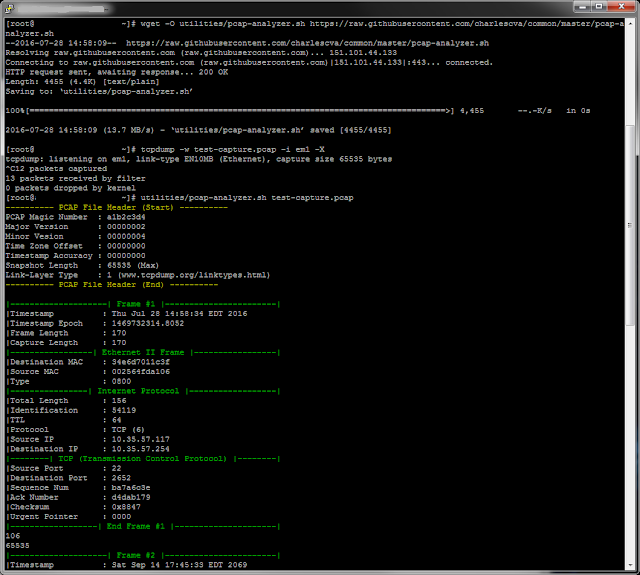Minimize the terminal window
Image resolution: width=640 pixels, height=575 pixels.
(x=582, y=7)
